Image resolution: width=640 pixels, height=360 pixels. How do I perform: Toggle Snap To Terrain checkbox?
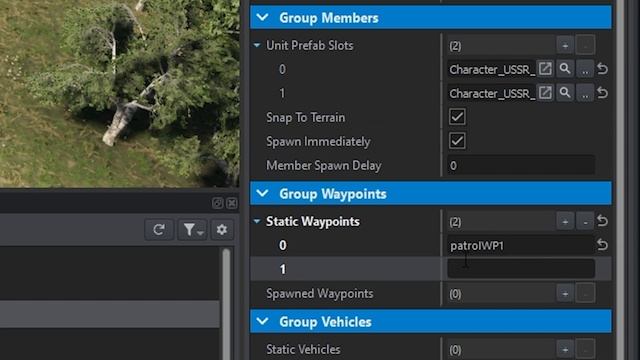pos(457,117)
